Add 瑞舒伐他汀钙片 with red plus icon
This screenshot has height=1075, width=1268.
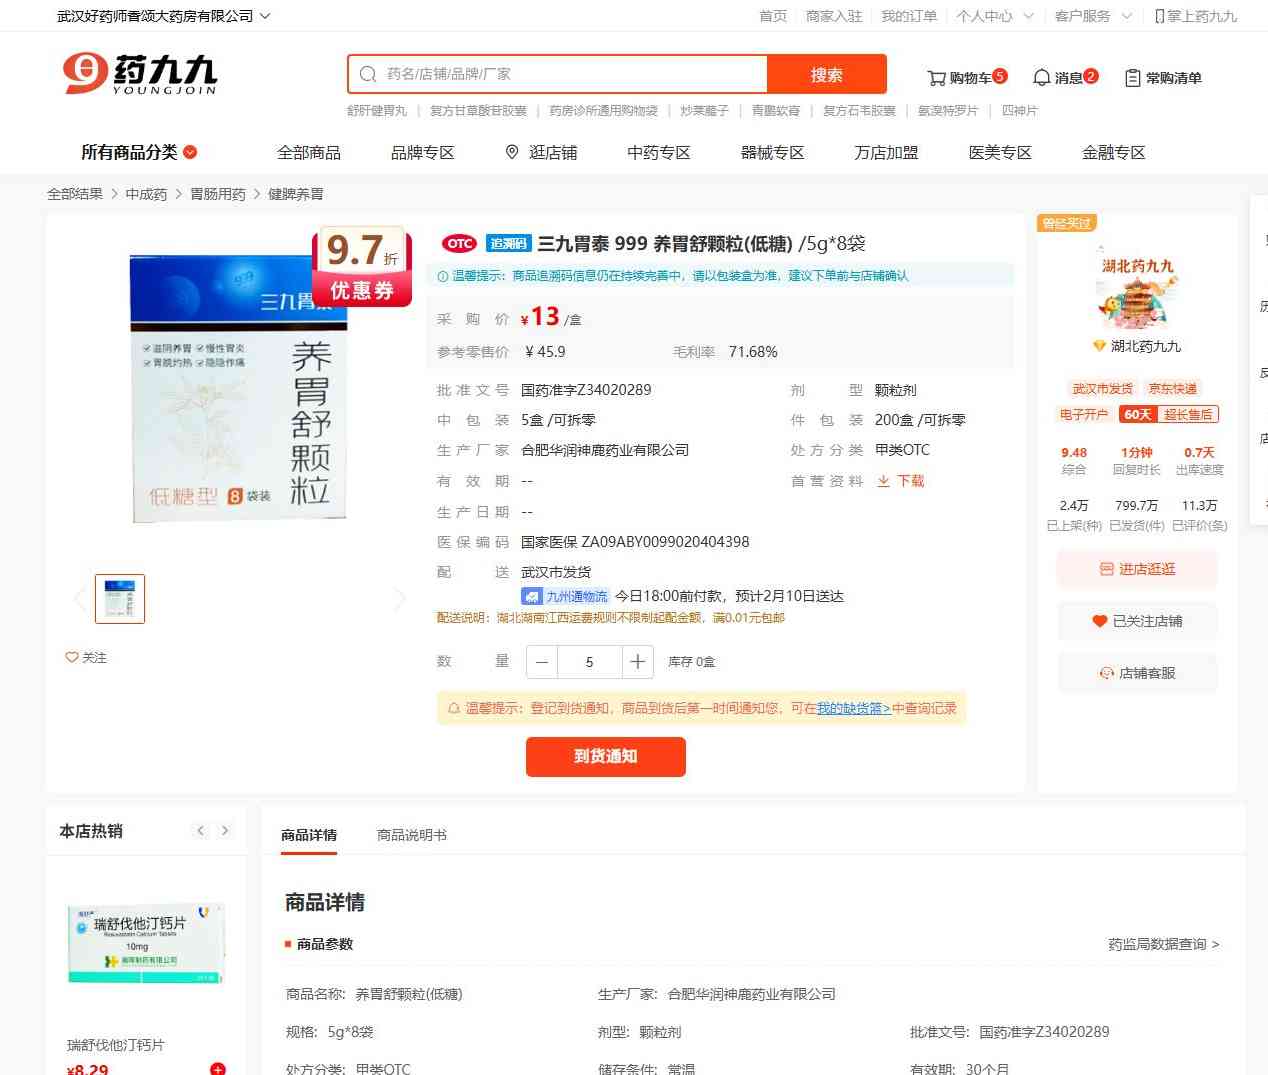[218, 1068]
